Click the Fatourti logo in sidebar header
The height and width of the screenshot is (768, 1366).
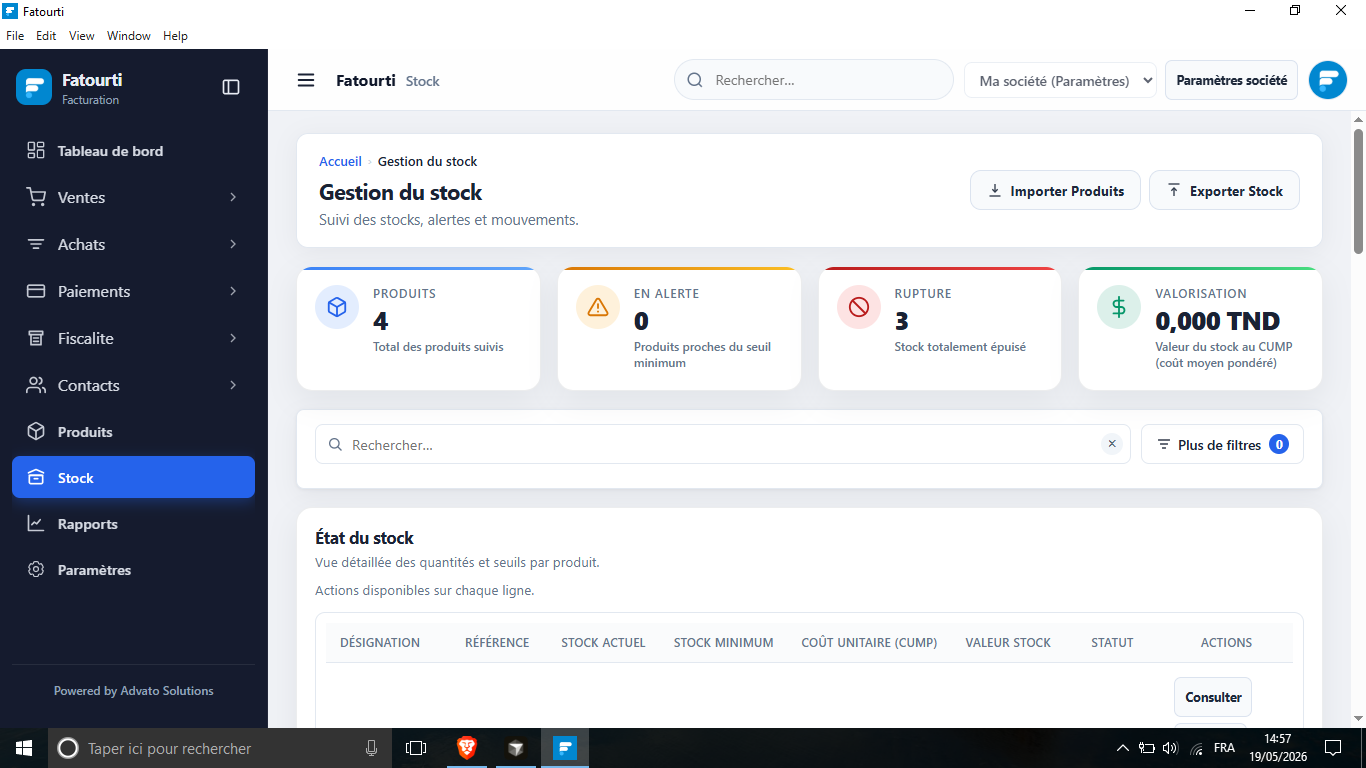click(x=34, y=87)
